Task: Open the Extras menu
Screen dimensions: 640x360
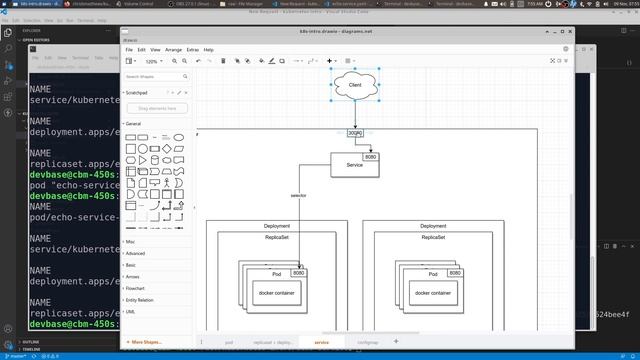Action: [193, 50]
